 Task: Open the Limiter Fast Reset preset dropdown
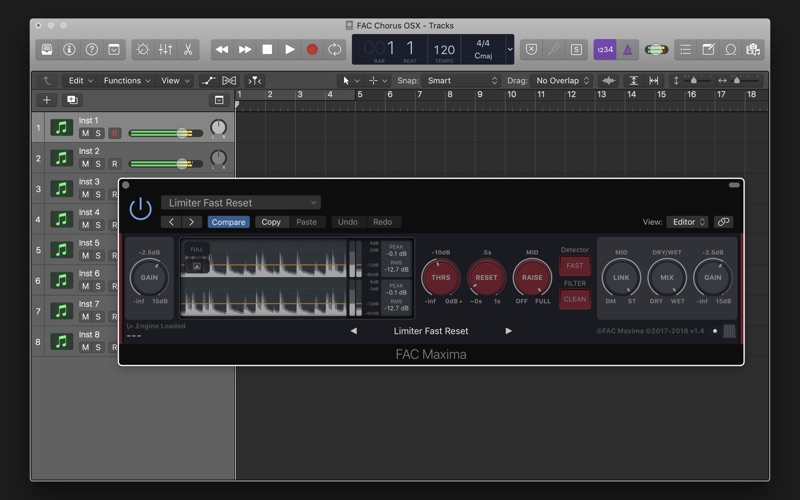(x=241, y=203)
